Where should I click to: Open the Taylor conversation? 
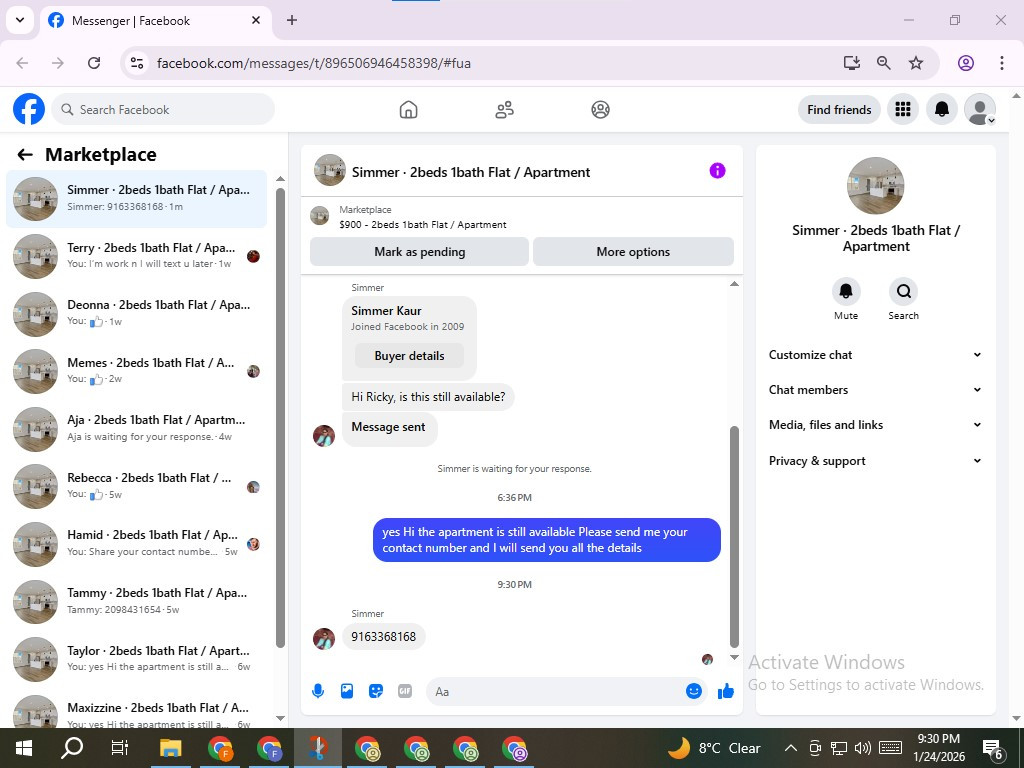(x=136, y=658)
